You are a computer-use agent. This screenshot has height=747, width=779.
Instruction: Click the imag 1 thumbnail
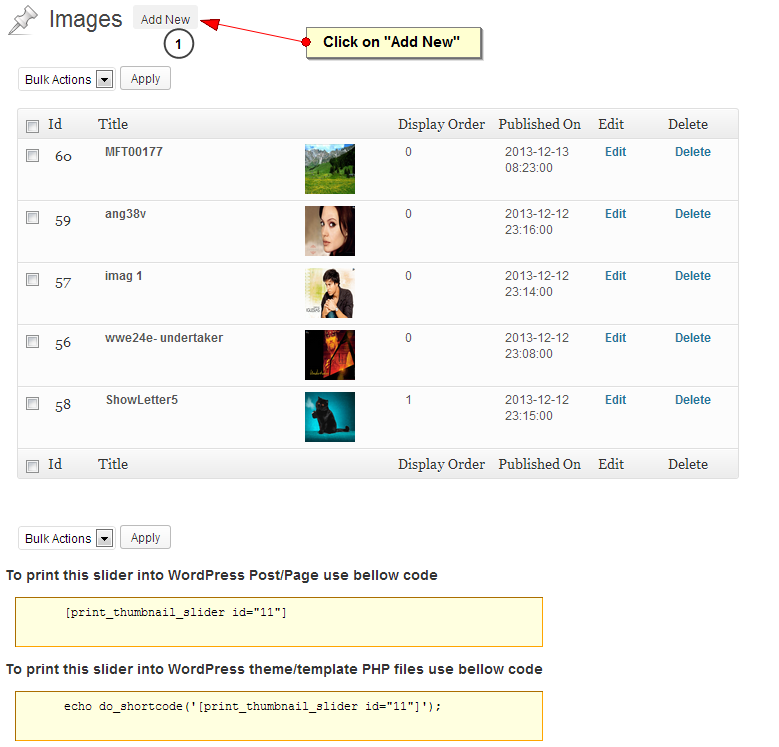(x=330, y=293)
